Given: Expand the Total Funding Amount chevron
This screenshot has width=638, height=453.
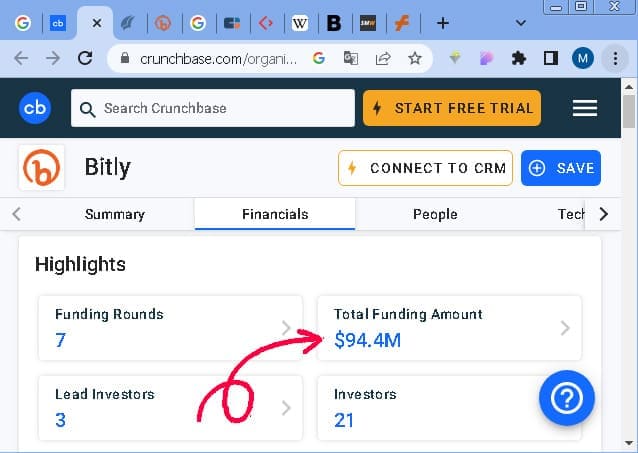Looking at the screenshot, I should pyautogui.click(x=565, y=328).
